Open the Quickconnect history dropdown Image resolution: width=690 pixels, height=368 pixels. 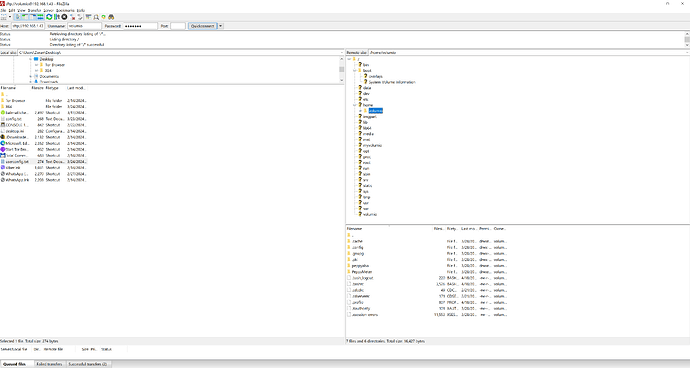(x=220, y=26)
